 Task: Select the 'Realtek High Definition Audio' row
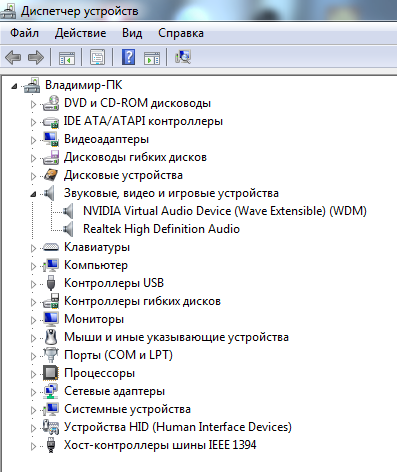pyautogui.click(x=161, y=229)
